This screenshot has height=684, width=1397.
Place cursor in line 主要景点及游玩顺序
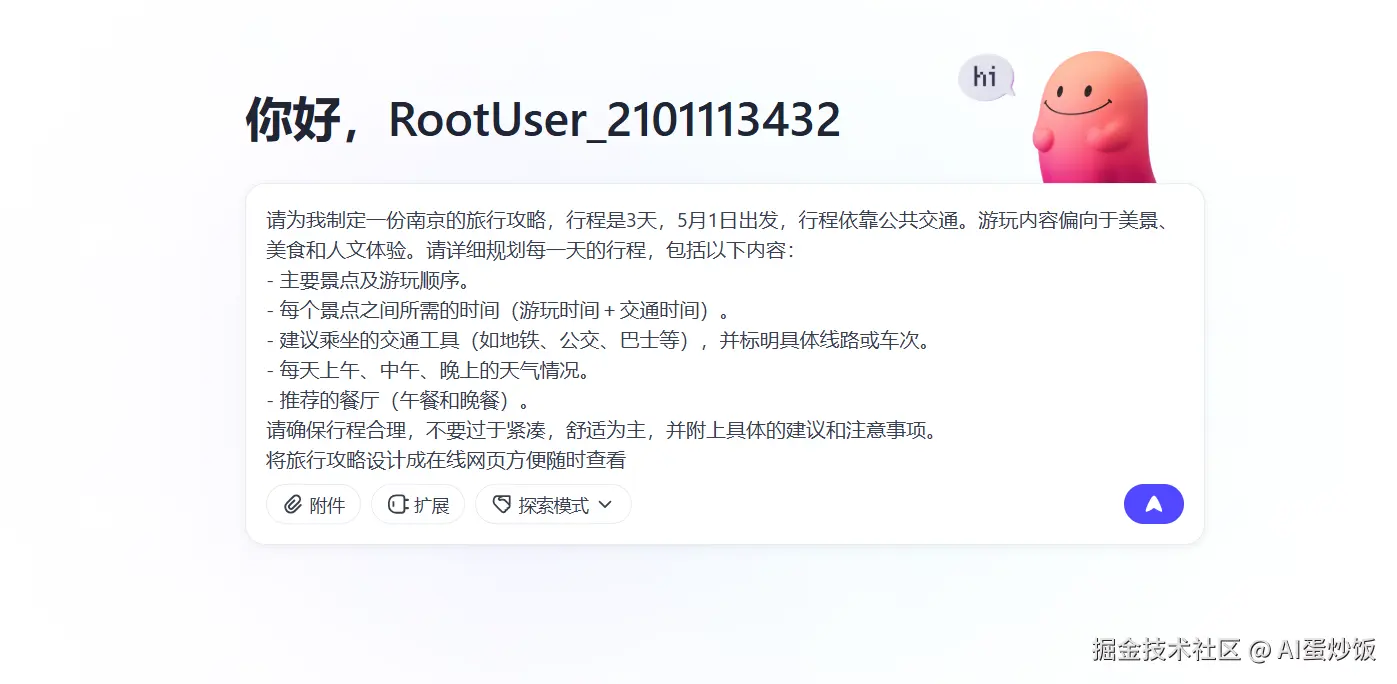tap(368, 280)
